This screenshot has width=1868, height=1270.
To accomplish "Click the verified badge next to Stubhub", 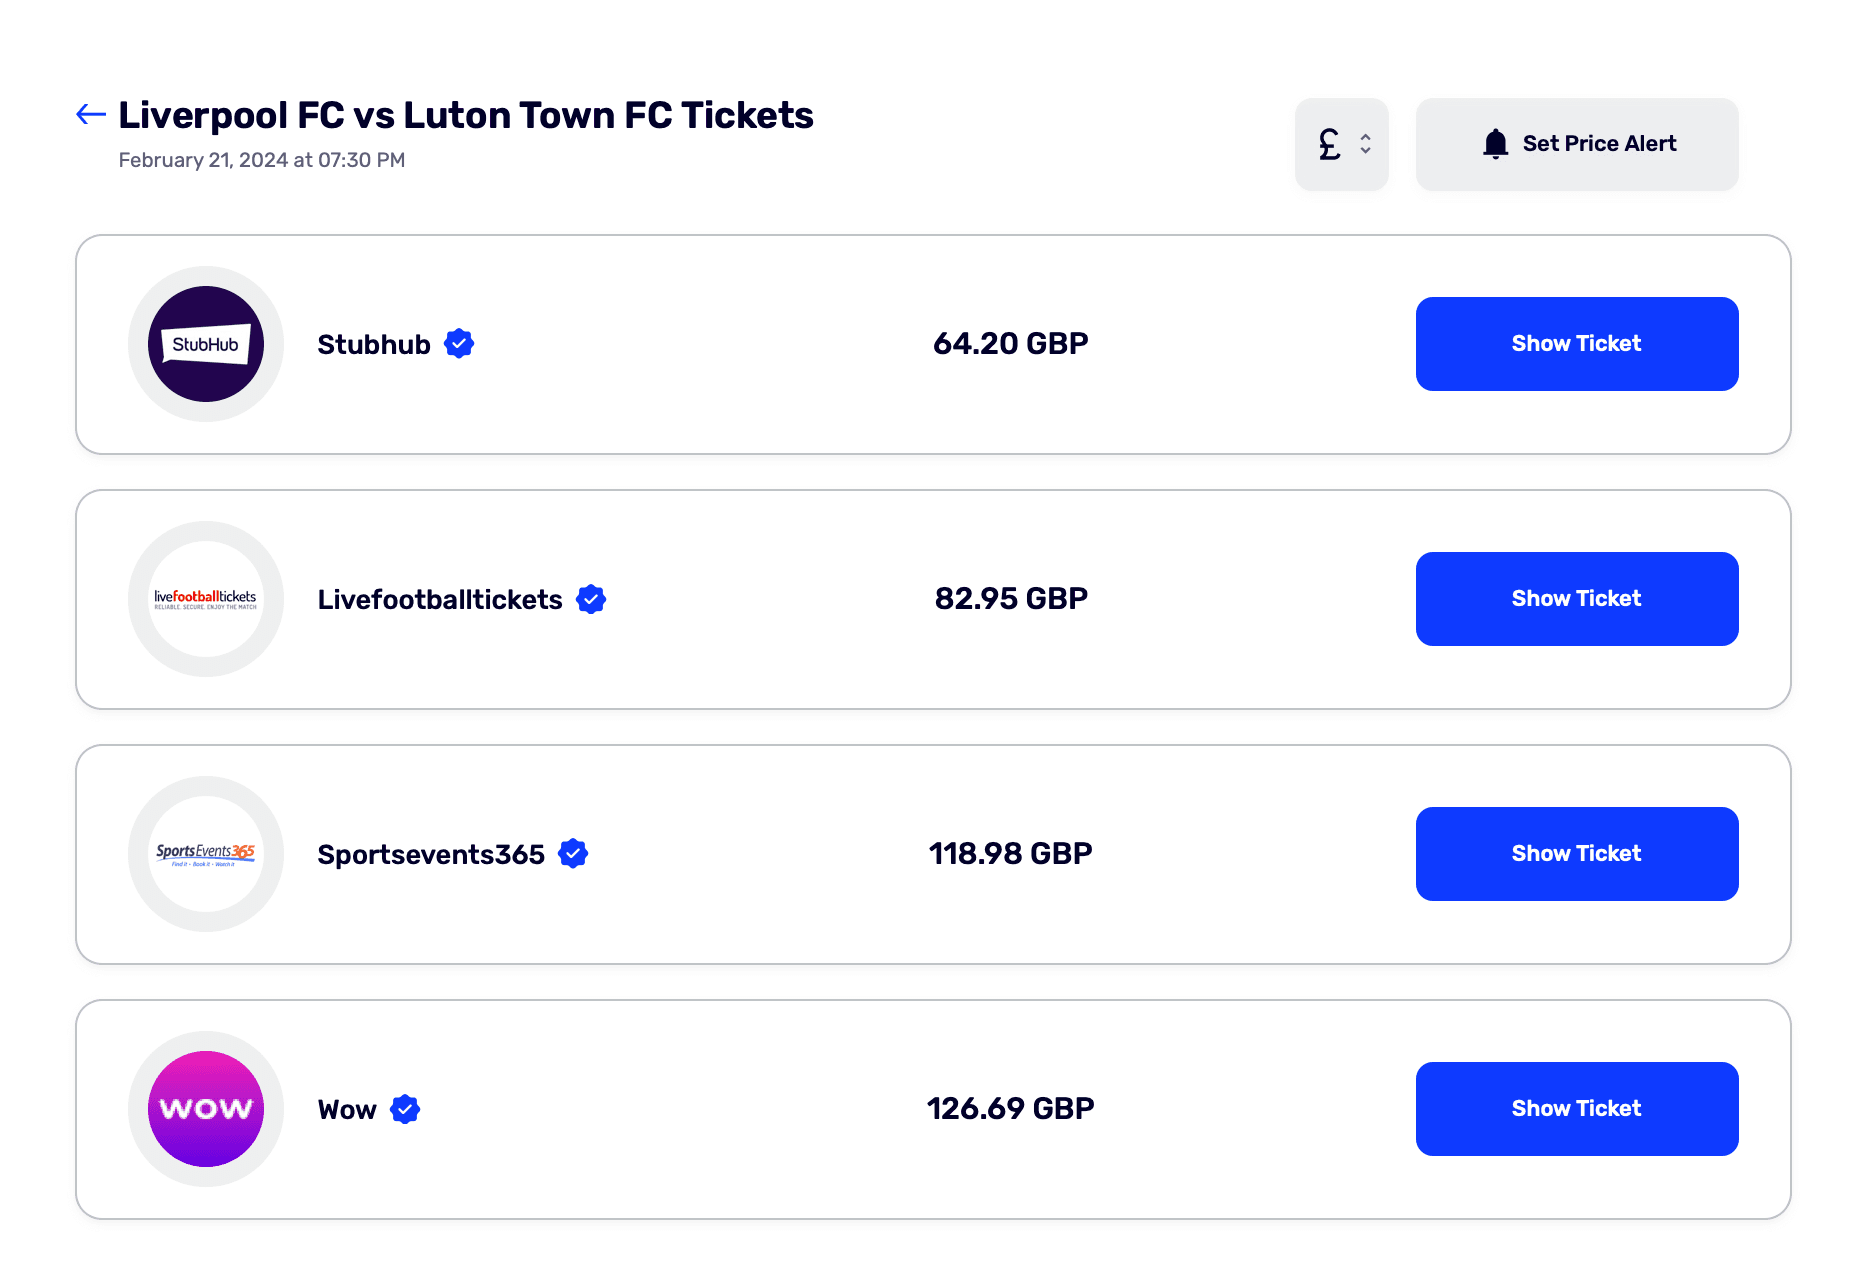I will pos(459,344).
